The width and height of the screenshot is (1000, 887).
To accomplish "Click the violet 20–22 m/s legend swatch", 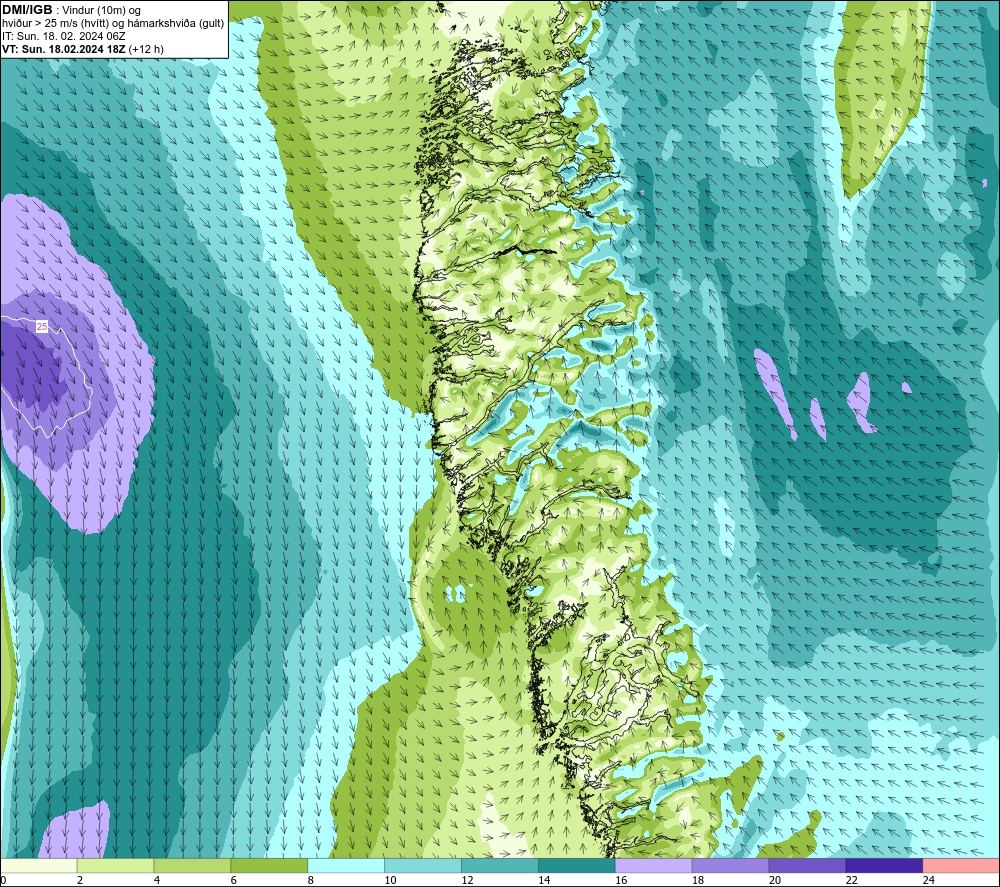I will 807,865.
